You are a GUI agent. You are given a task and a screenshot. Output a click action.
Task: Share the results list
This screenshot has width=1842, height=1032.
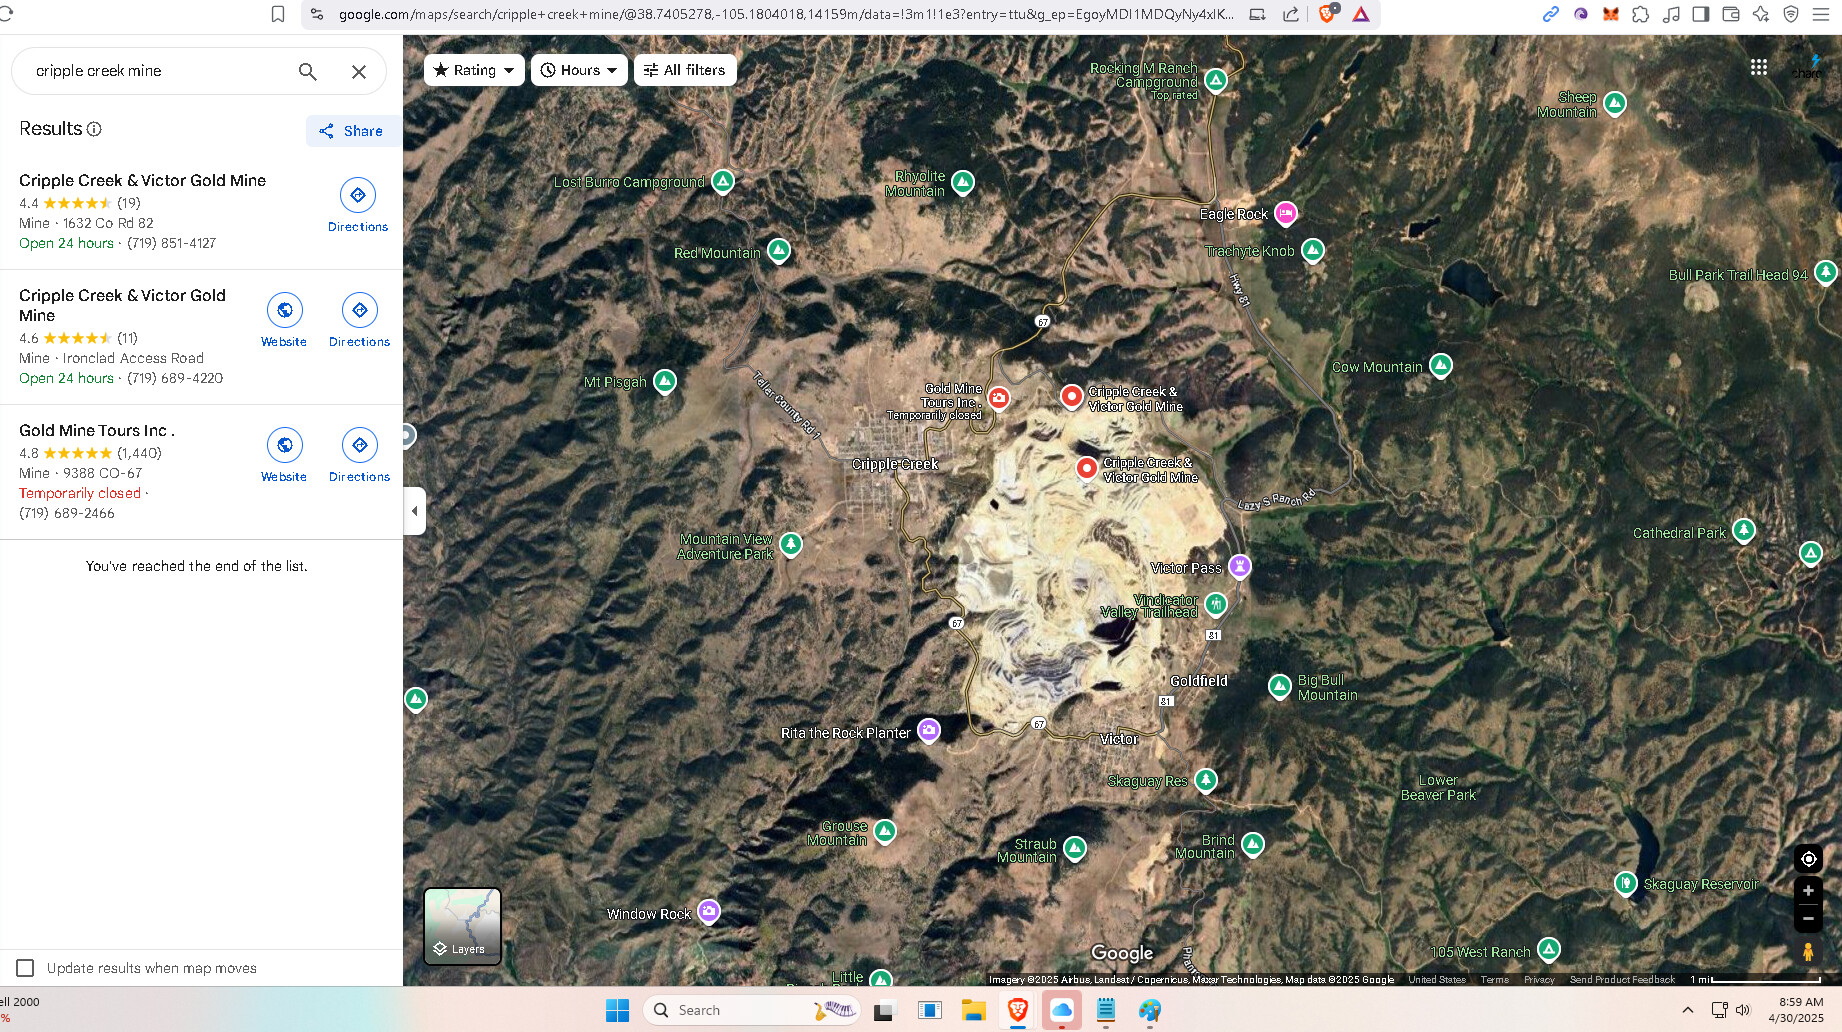pos(351,131)
